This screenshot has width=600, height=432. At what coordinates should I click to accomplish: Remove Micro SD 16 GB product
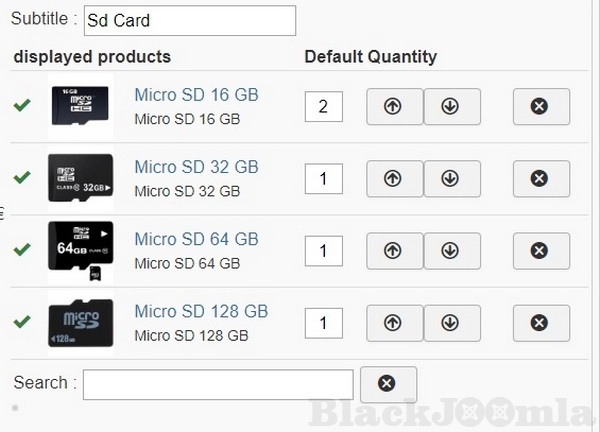tap(540, 106)
